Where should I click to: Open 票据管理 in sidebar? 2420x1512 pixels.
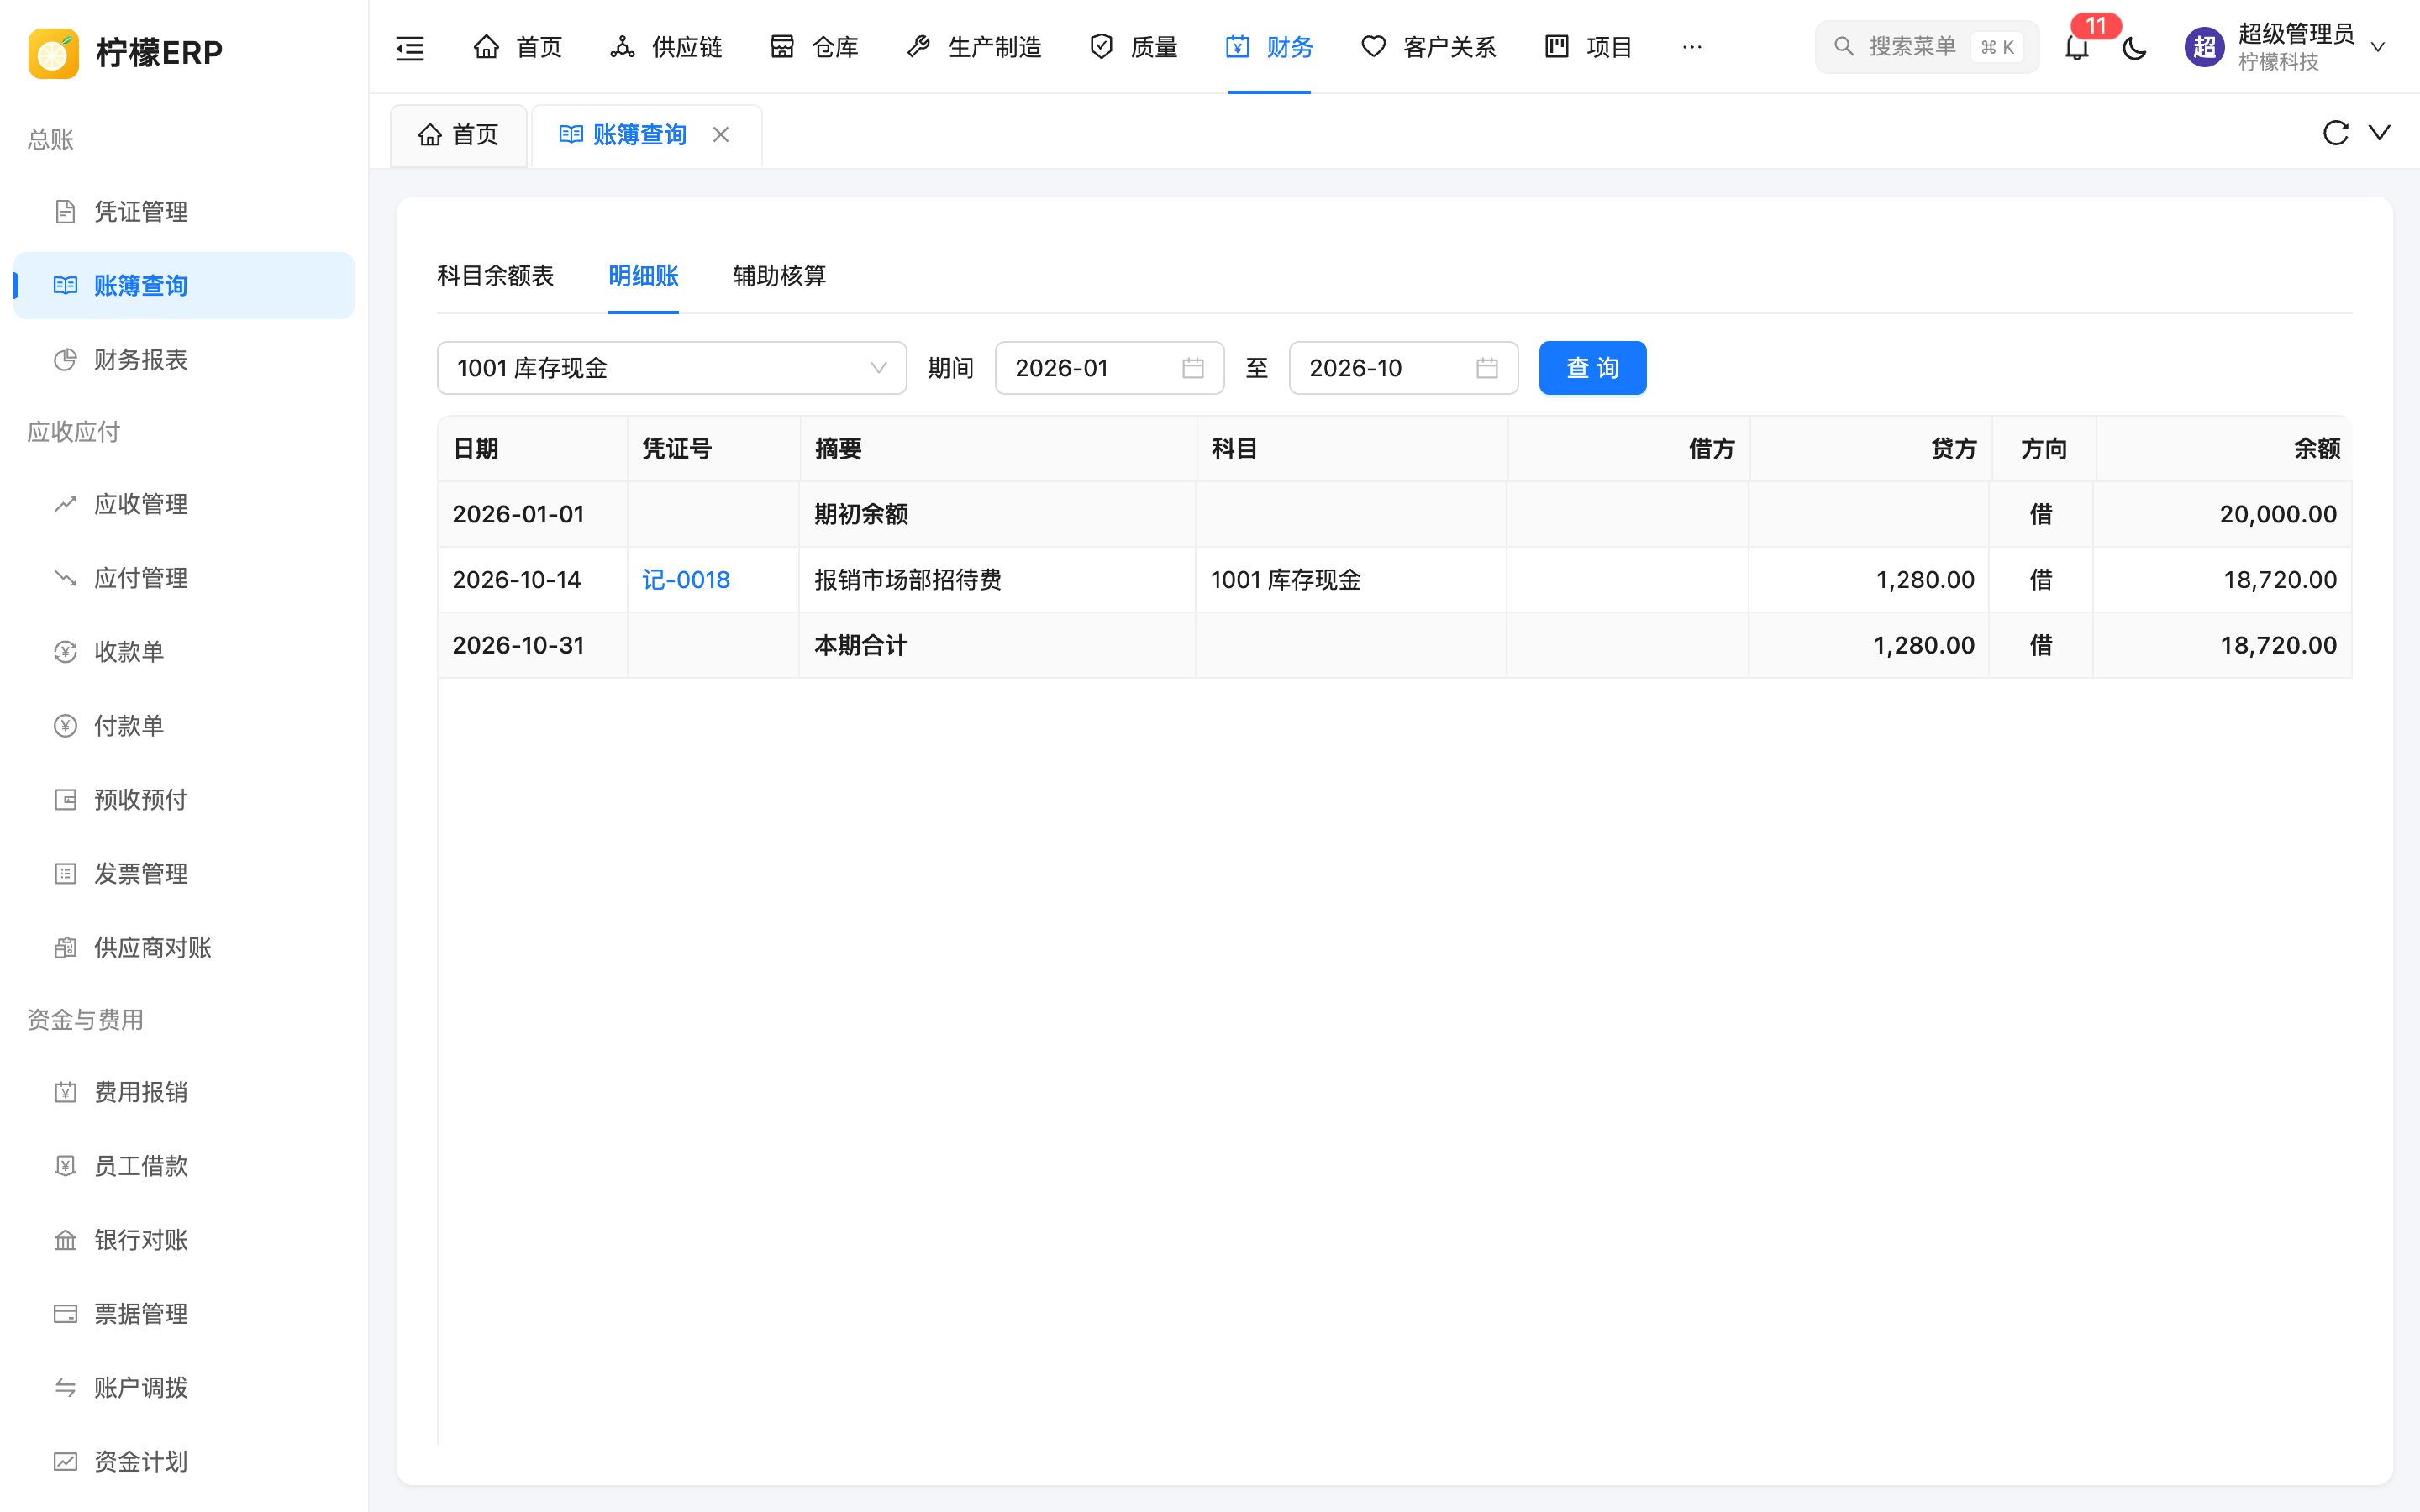point(184,1314)
